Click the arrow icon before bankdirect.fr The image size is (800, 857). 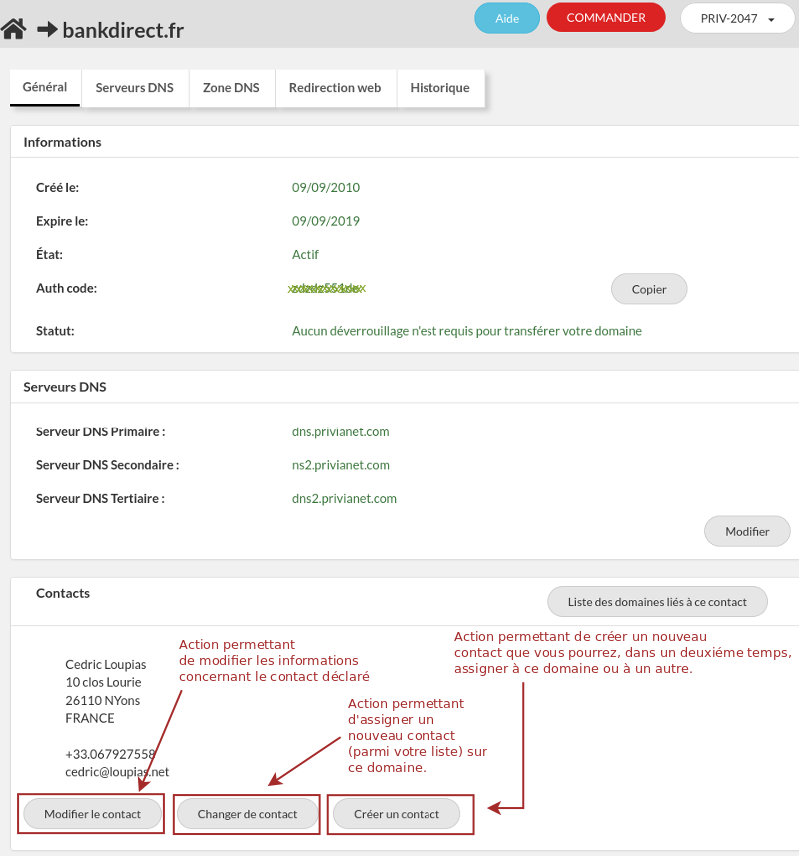tap(47, 30)
